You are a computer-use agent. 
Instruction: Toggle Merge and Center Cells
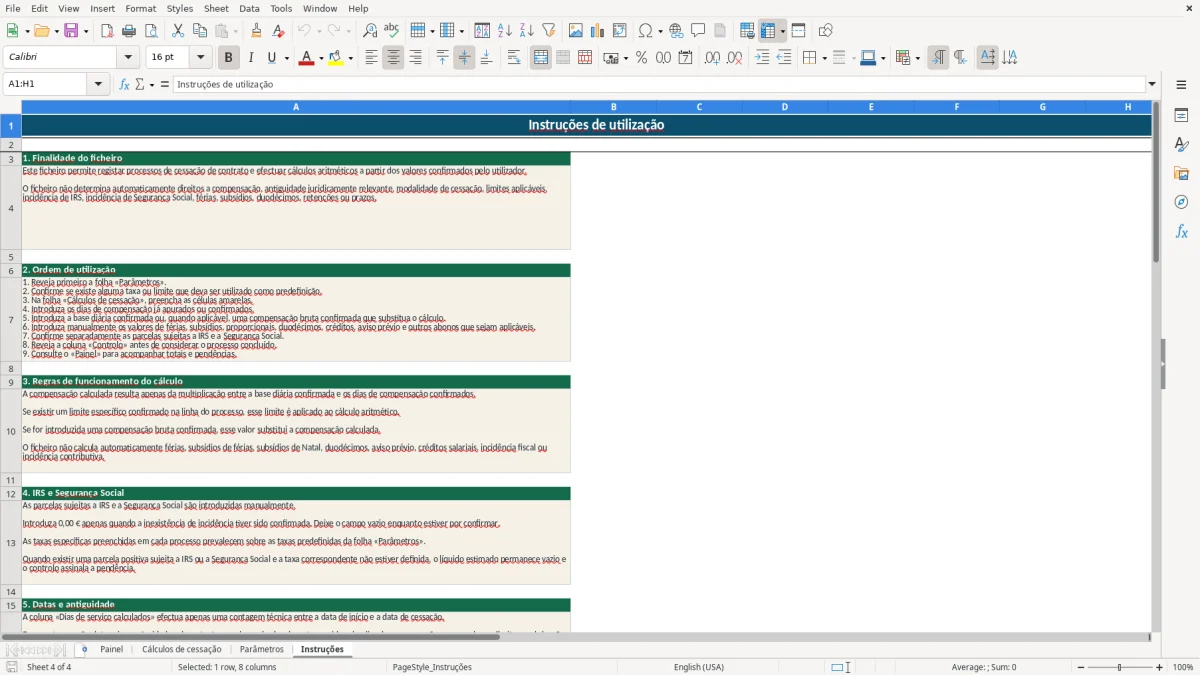pyautogui.click(x=541, y=58)
